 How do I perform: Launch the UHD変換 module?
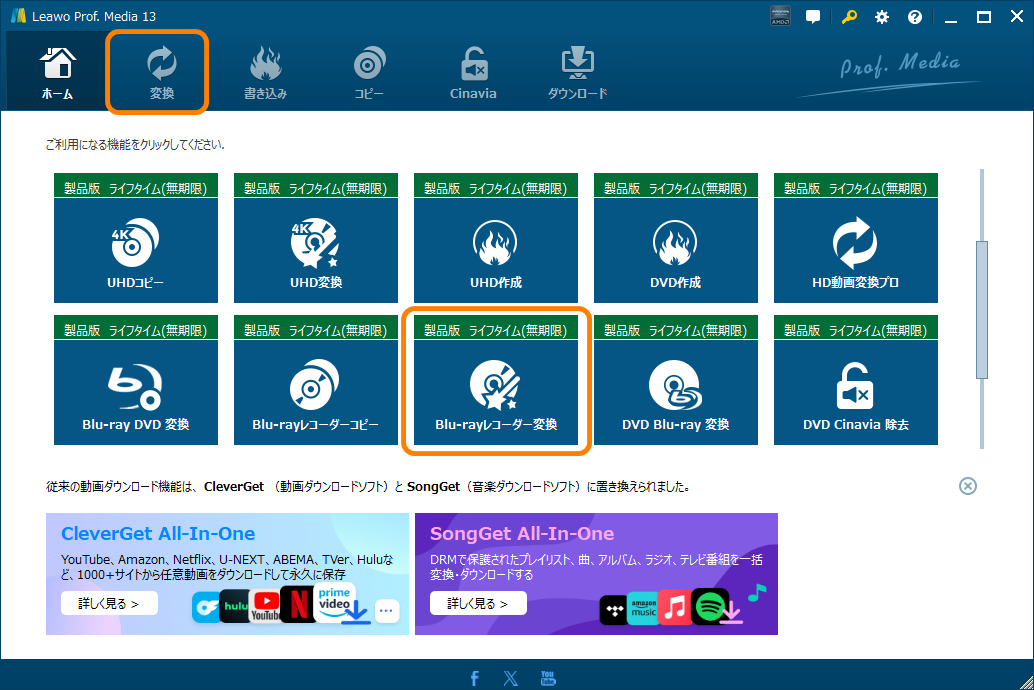coord(316,250)
